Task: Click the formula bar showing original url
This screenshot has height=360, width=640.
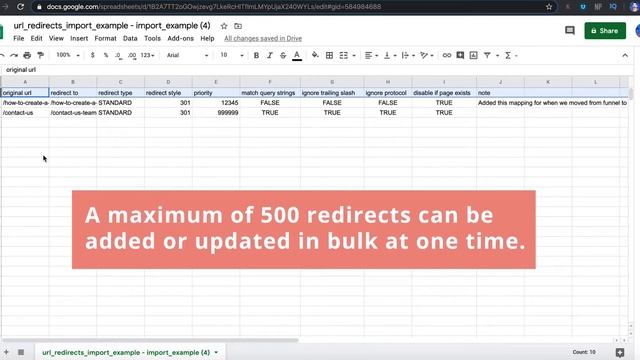Action: coord(318,70)
